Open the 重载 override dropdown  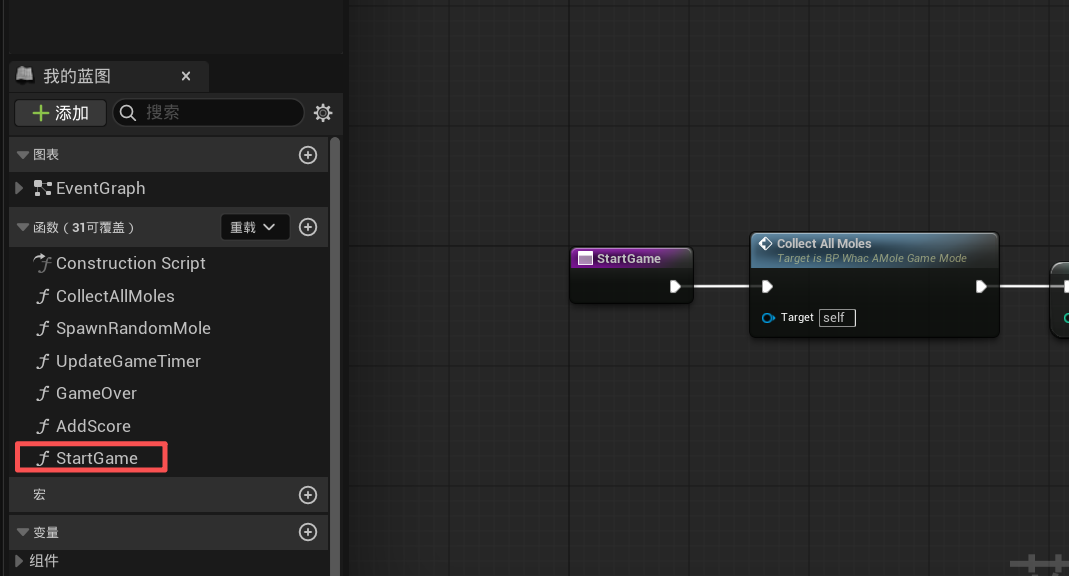(255, 227)
